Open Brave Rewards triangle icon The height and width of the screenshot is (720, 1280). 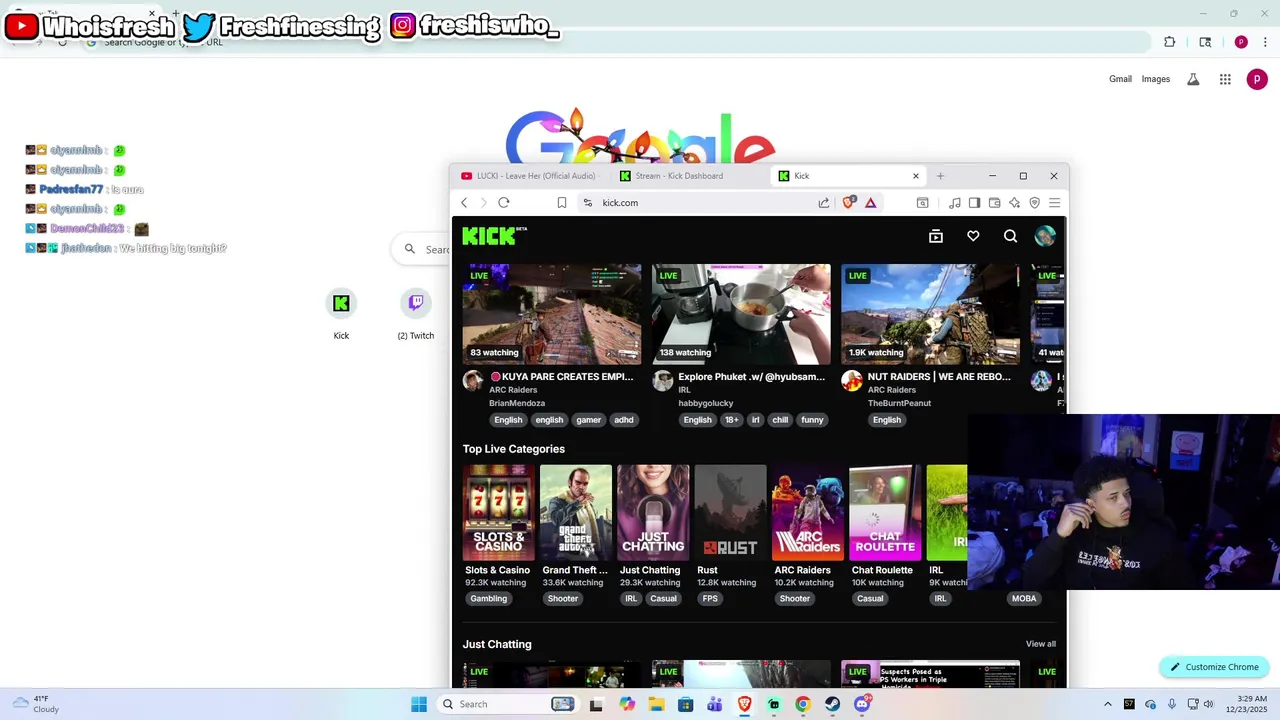pyautogui.click(x=871, y=203)
